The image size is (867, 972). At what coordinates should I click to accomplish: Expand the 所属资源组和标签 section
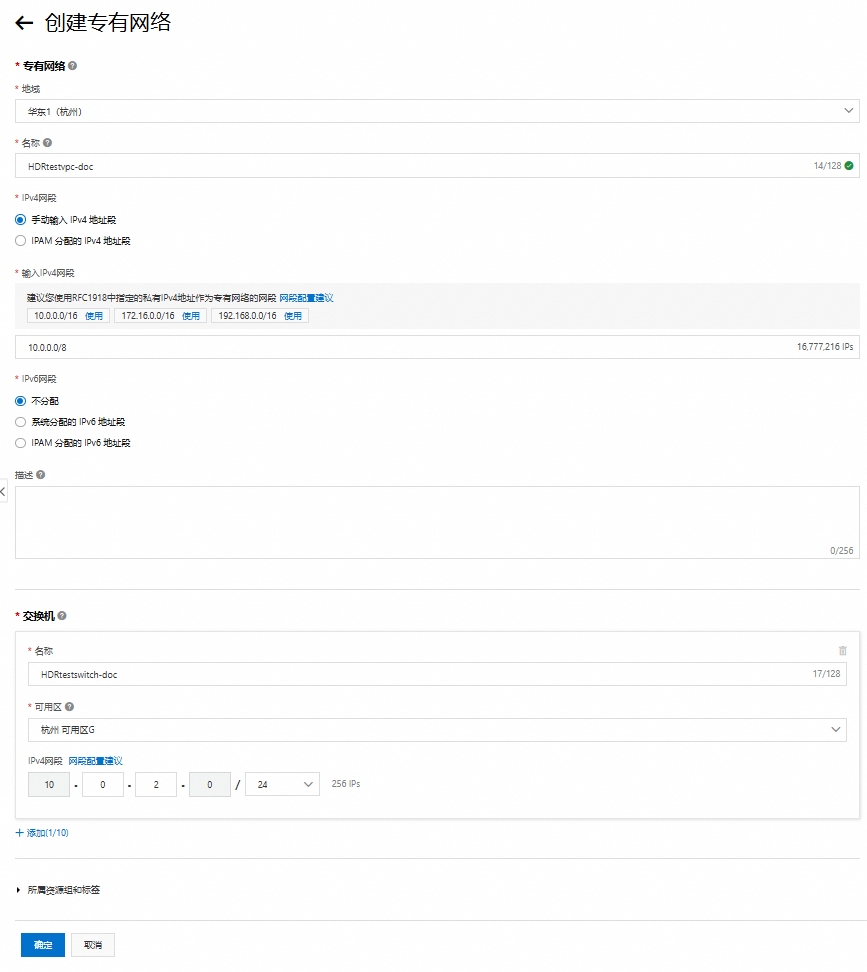pyautogui.click(x=58, y=890)
